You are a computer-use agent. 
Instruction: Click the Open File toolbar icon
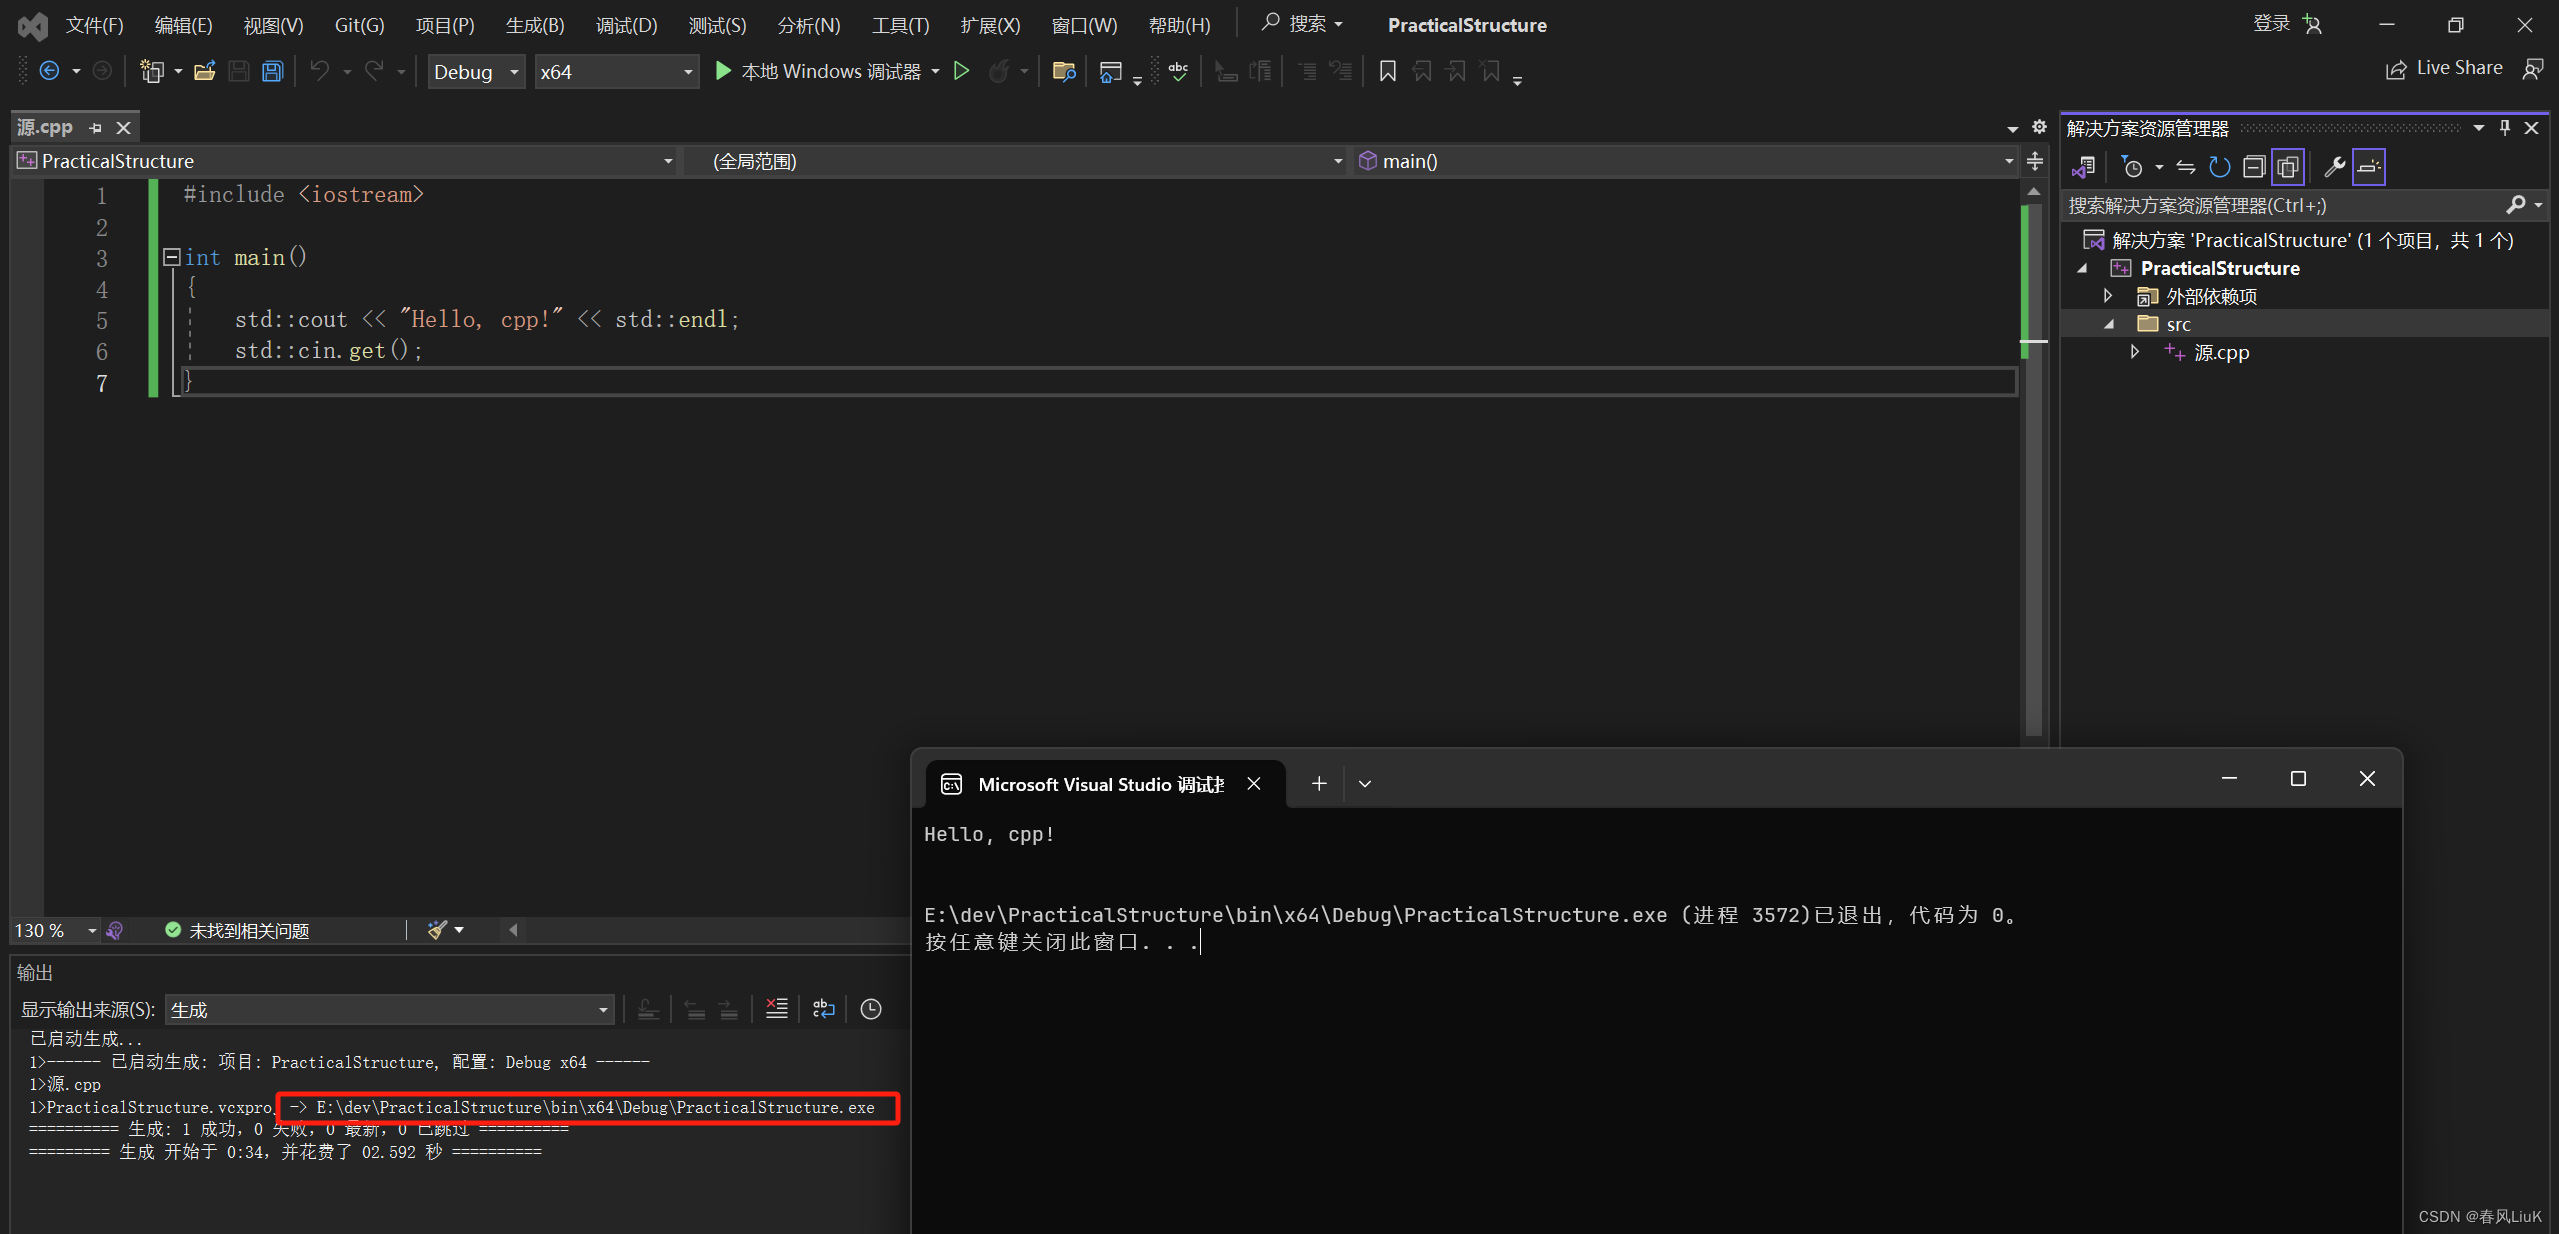tap(205, 71)
